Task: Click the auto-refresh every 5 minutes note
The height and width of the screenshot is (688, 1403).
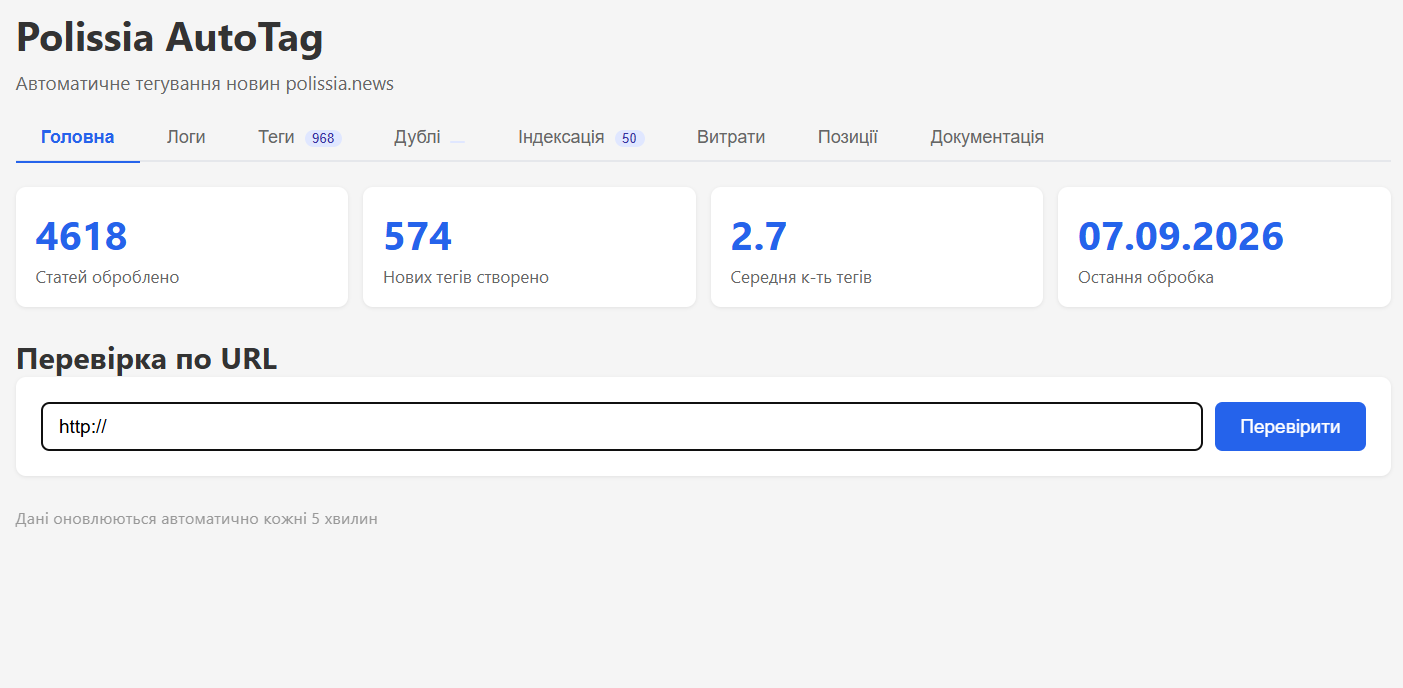Action: click(197, 519)
